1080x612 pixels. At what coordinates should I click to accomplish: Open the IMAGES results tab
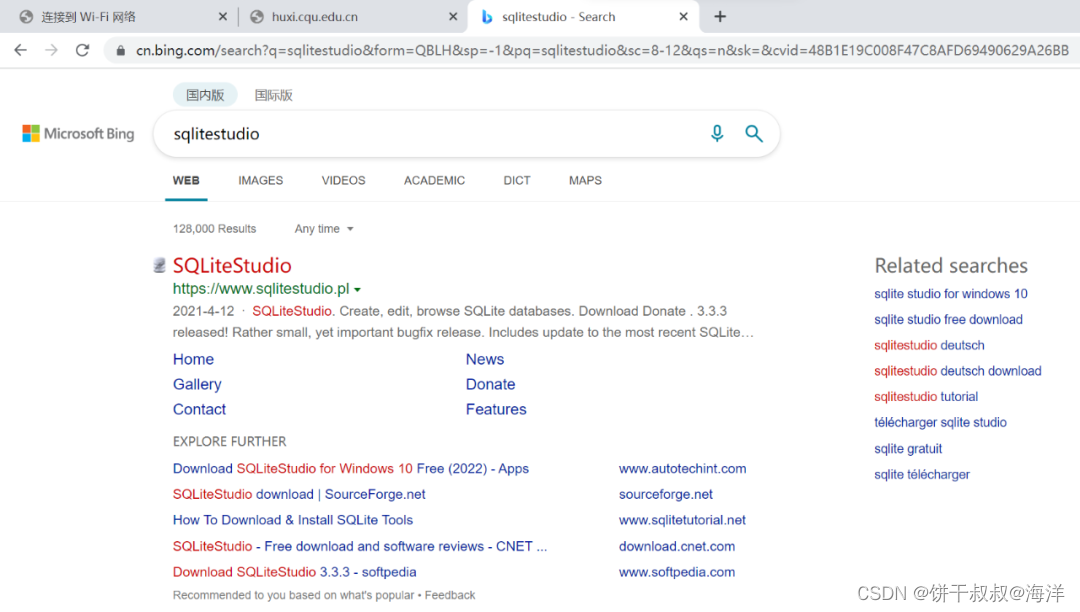[x=260, y=180]
